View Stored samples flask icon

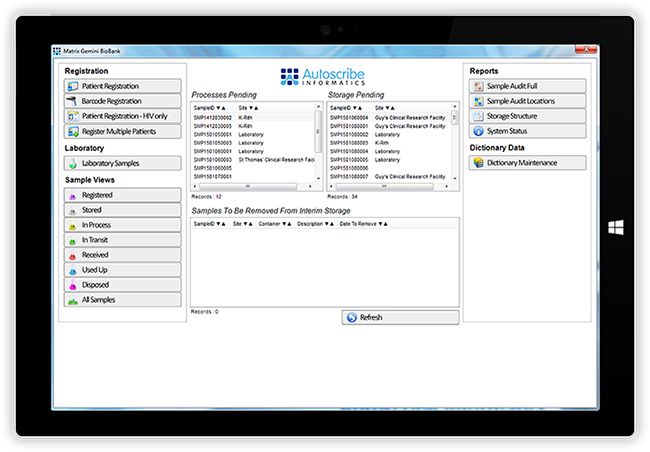73,210
